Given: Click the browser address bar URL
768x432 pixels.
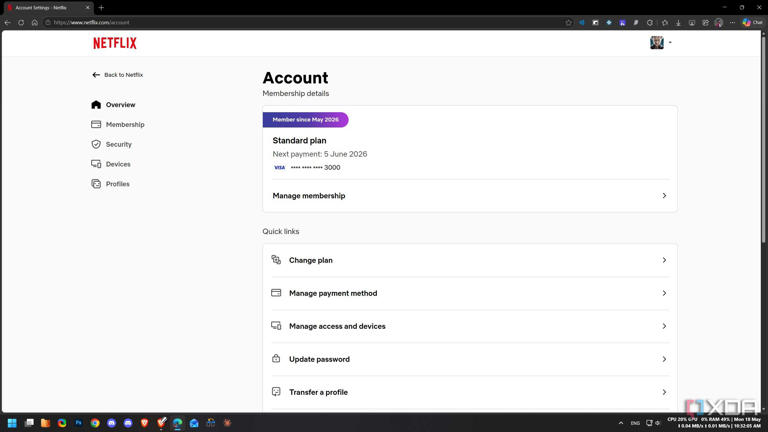Looking at the screenshot, I should [92, 23].
